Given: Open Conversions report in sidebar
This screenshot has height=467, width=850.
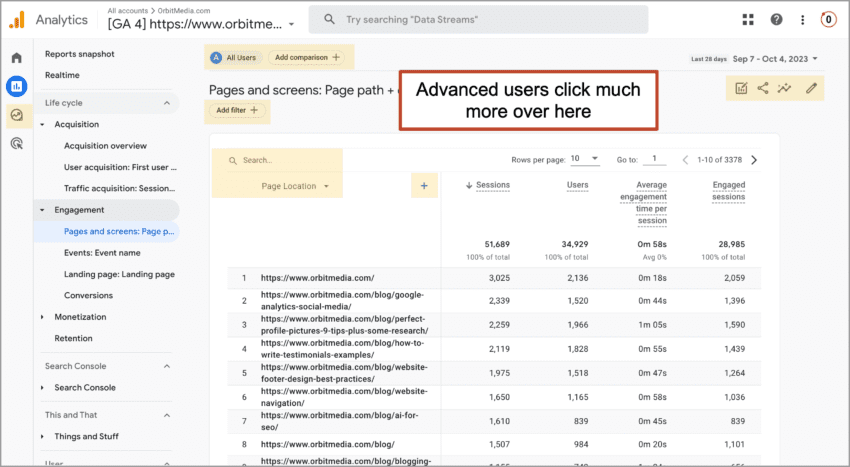Looking at the screenshot, I should click(88, 296).
